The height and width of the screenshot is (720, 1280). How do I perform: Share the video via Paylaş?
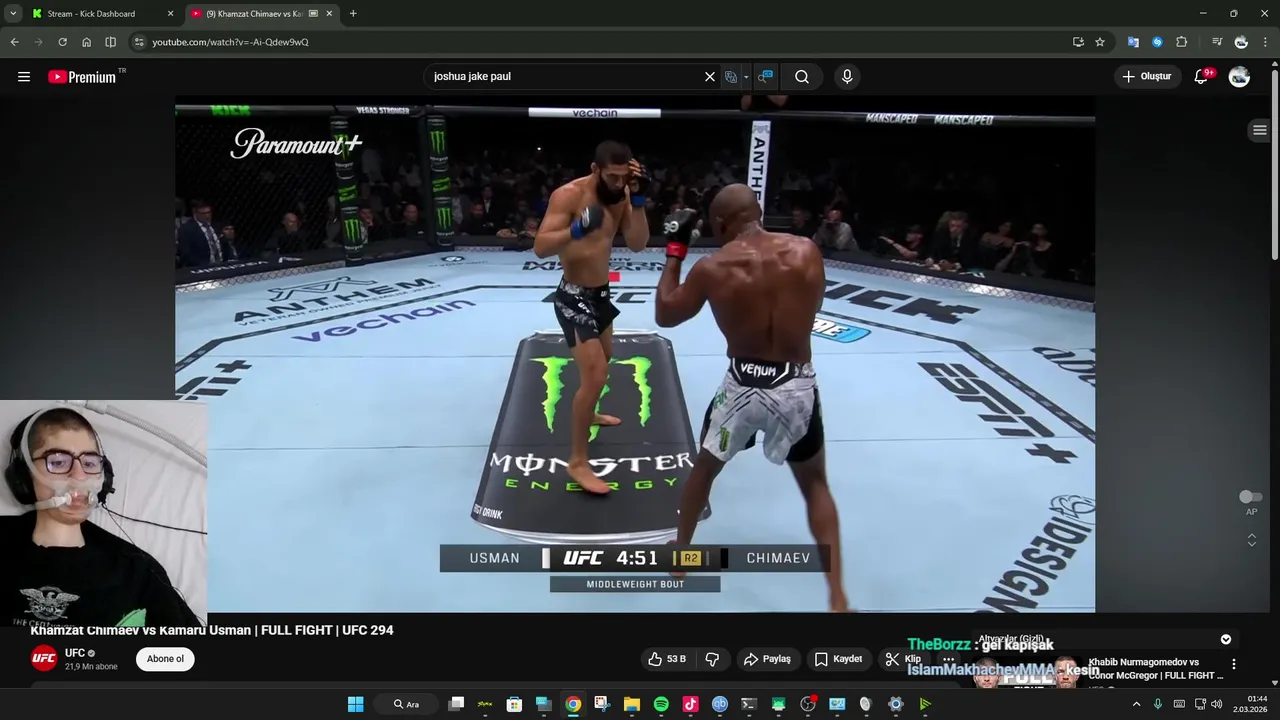[x=767, y=659]
